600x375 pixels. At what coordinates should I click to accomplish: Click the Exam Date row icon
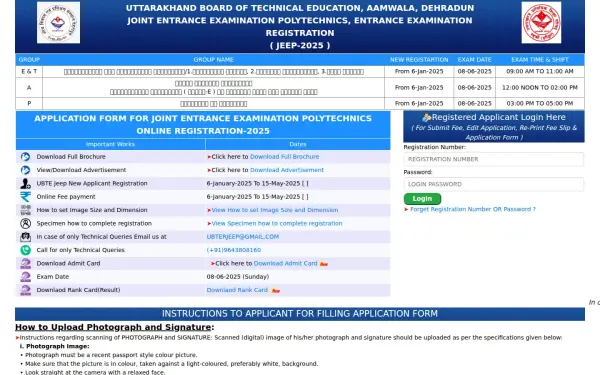[25, 277]
